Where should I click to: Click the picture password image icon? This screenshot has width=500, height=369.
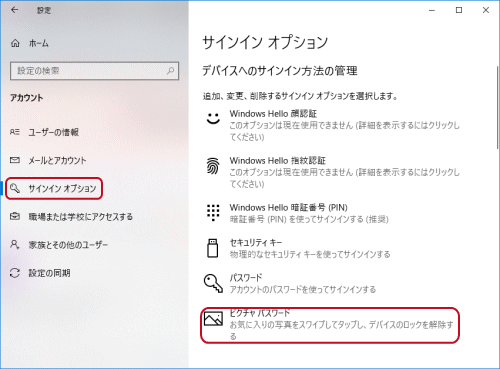213,319
